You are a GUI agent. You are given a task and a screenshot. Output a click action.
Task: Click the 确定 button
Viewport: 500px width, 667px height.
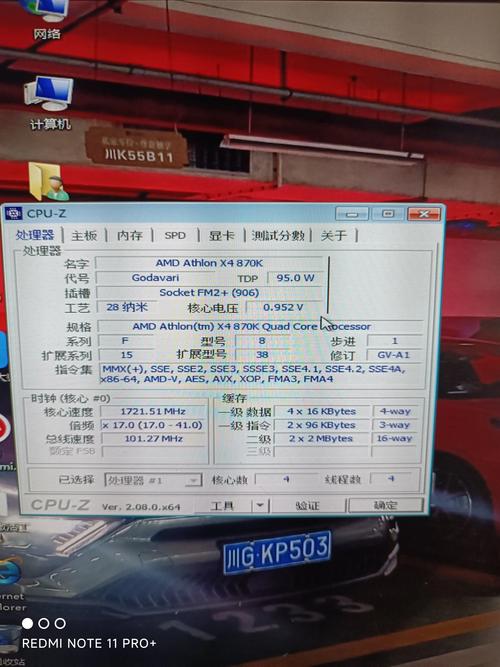click(x=386, y=505)
